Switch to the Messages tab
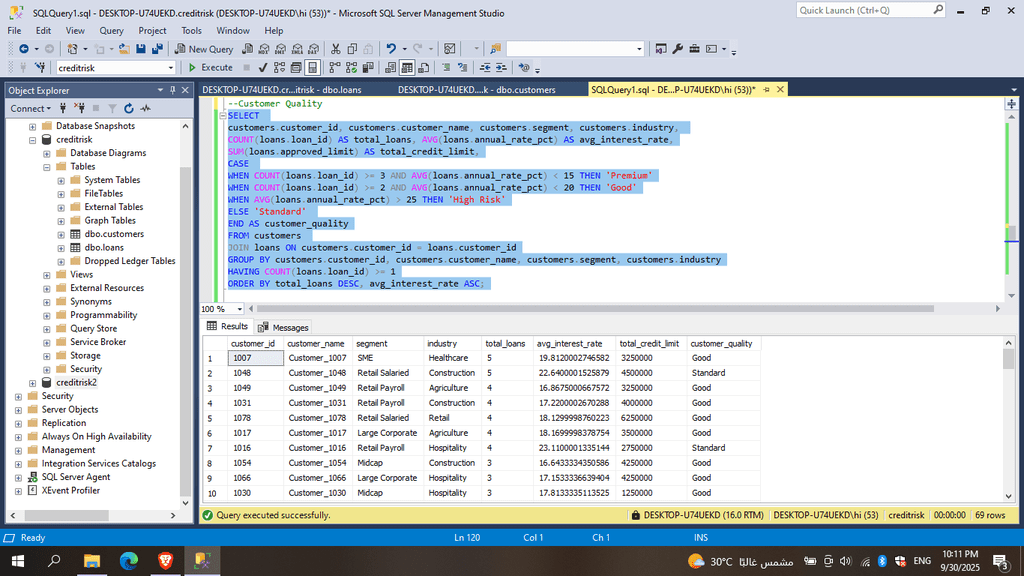 pyautogui.click(x=284, y=327)
